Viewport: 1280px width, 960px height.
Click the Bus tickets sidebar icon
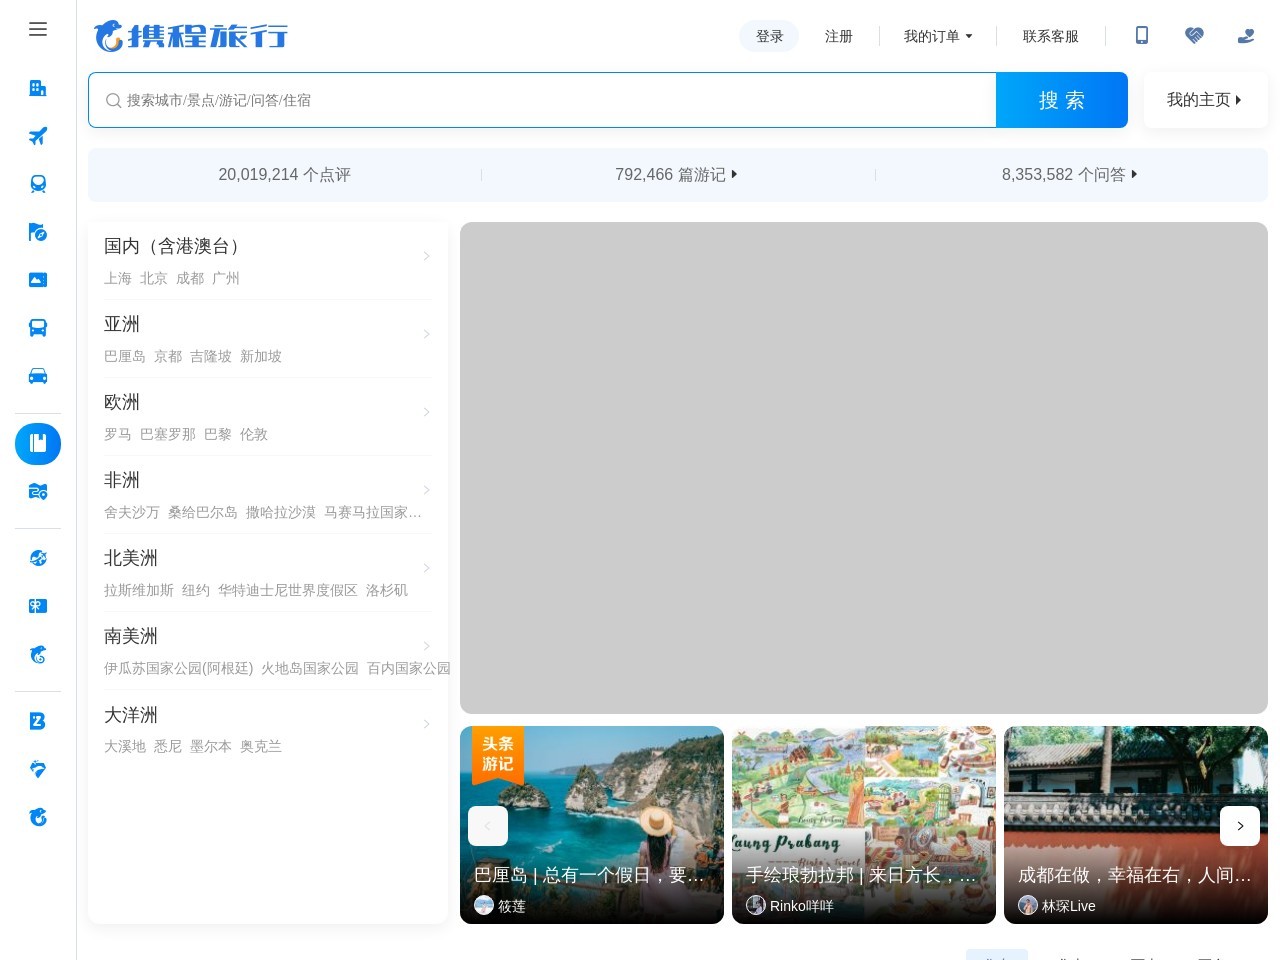[x=38, y=327]
